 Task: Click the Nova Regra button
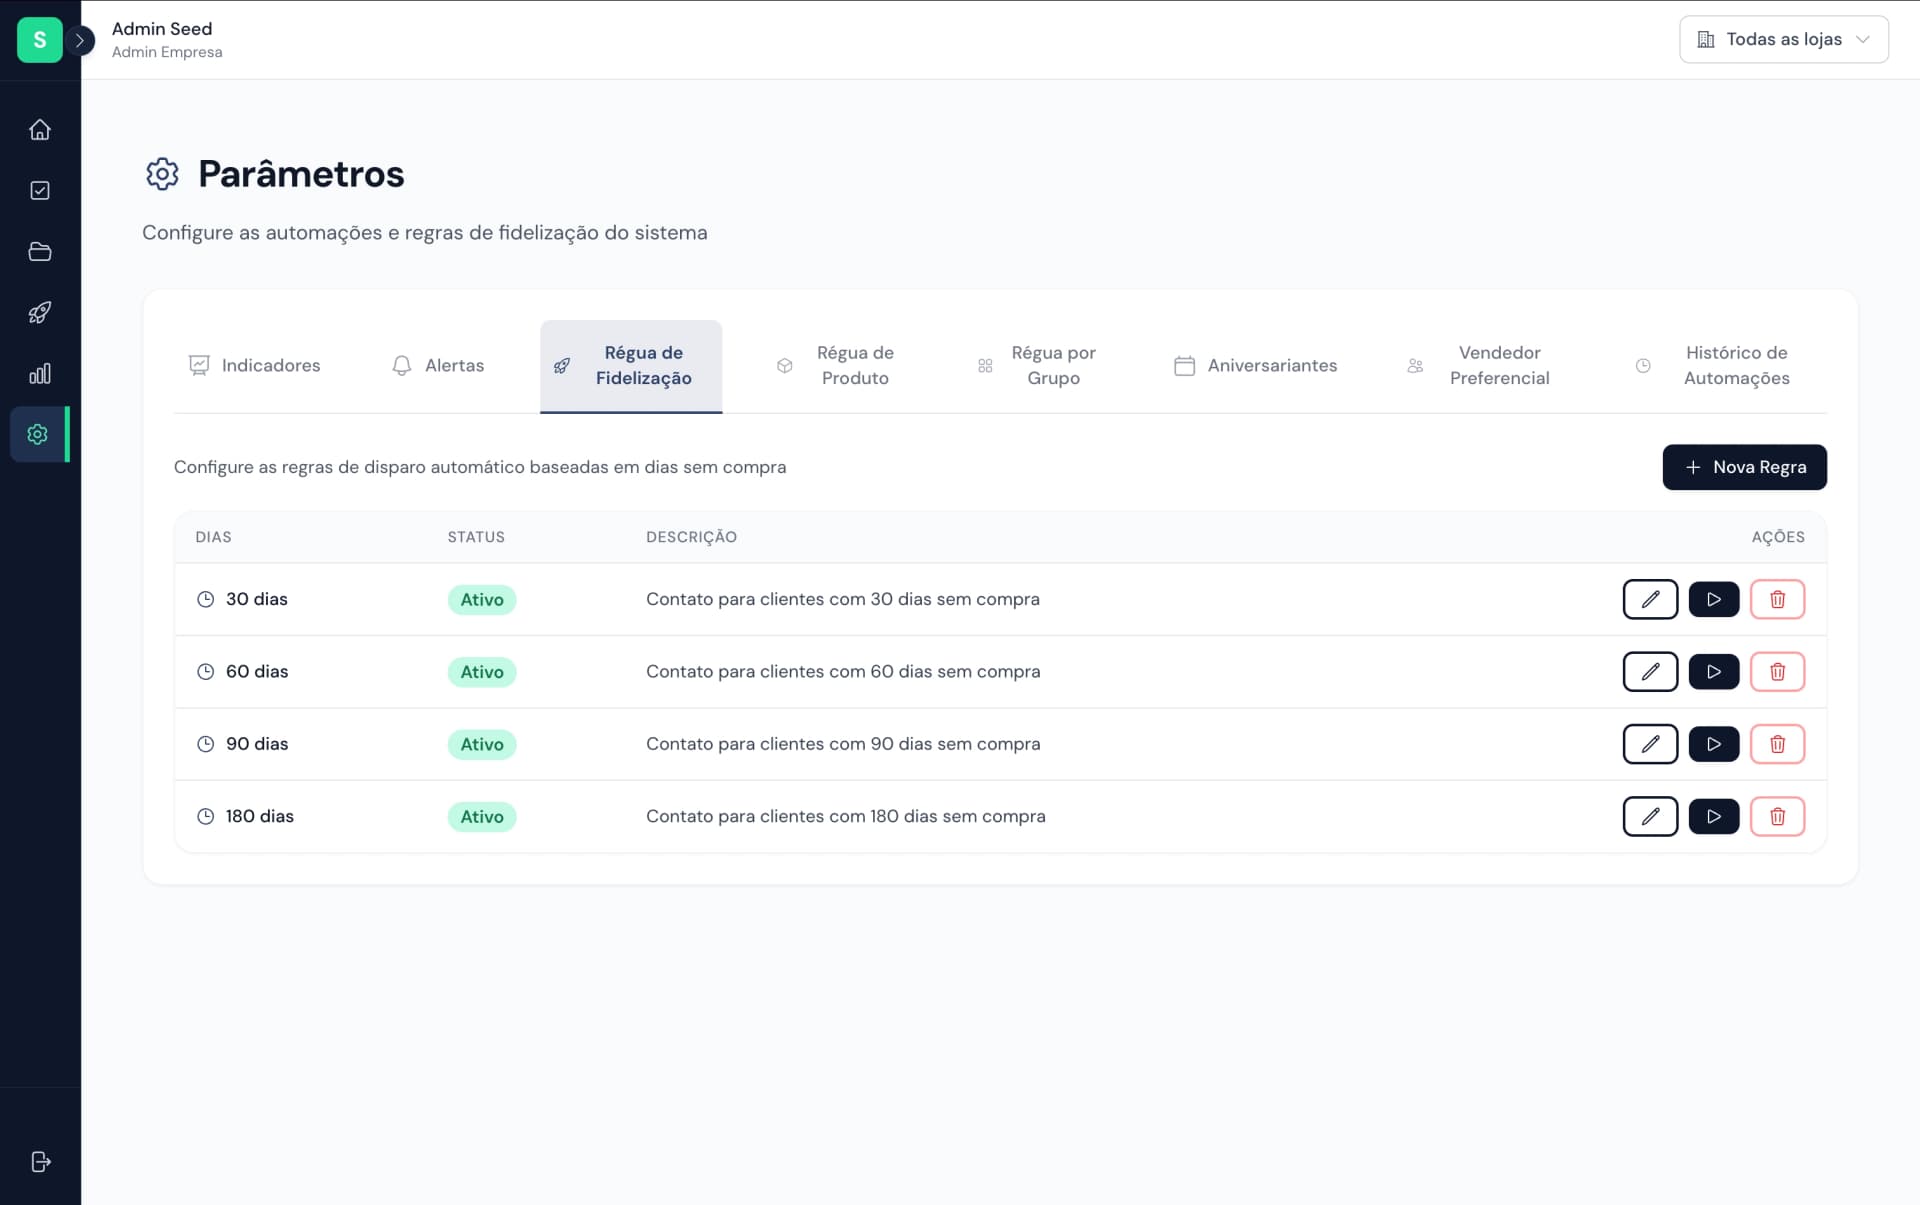(x=1744, y=467)
